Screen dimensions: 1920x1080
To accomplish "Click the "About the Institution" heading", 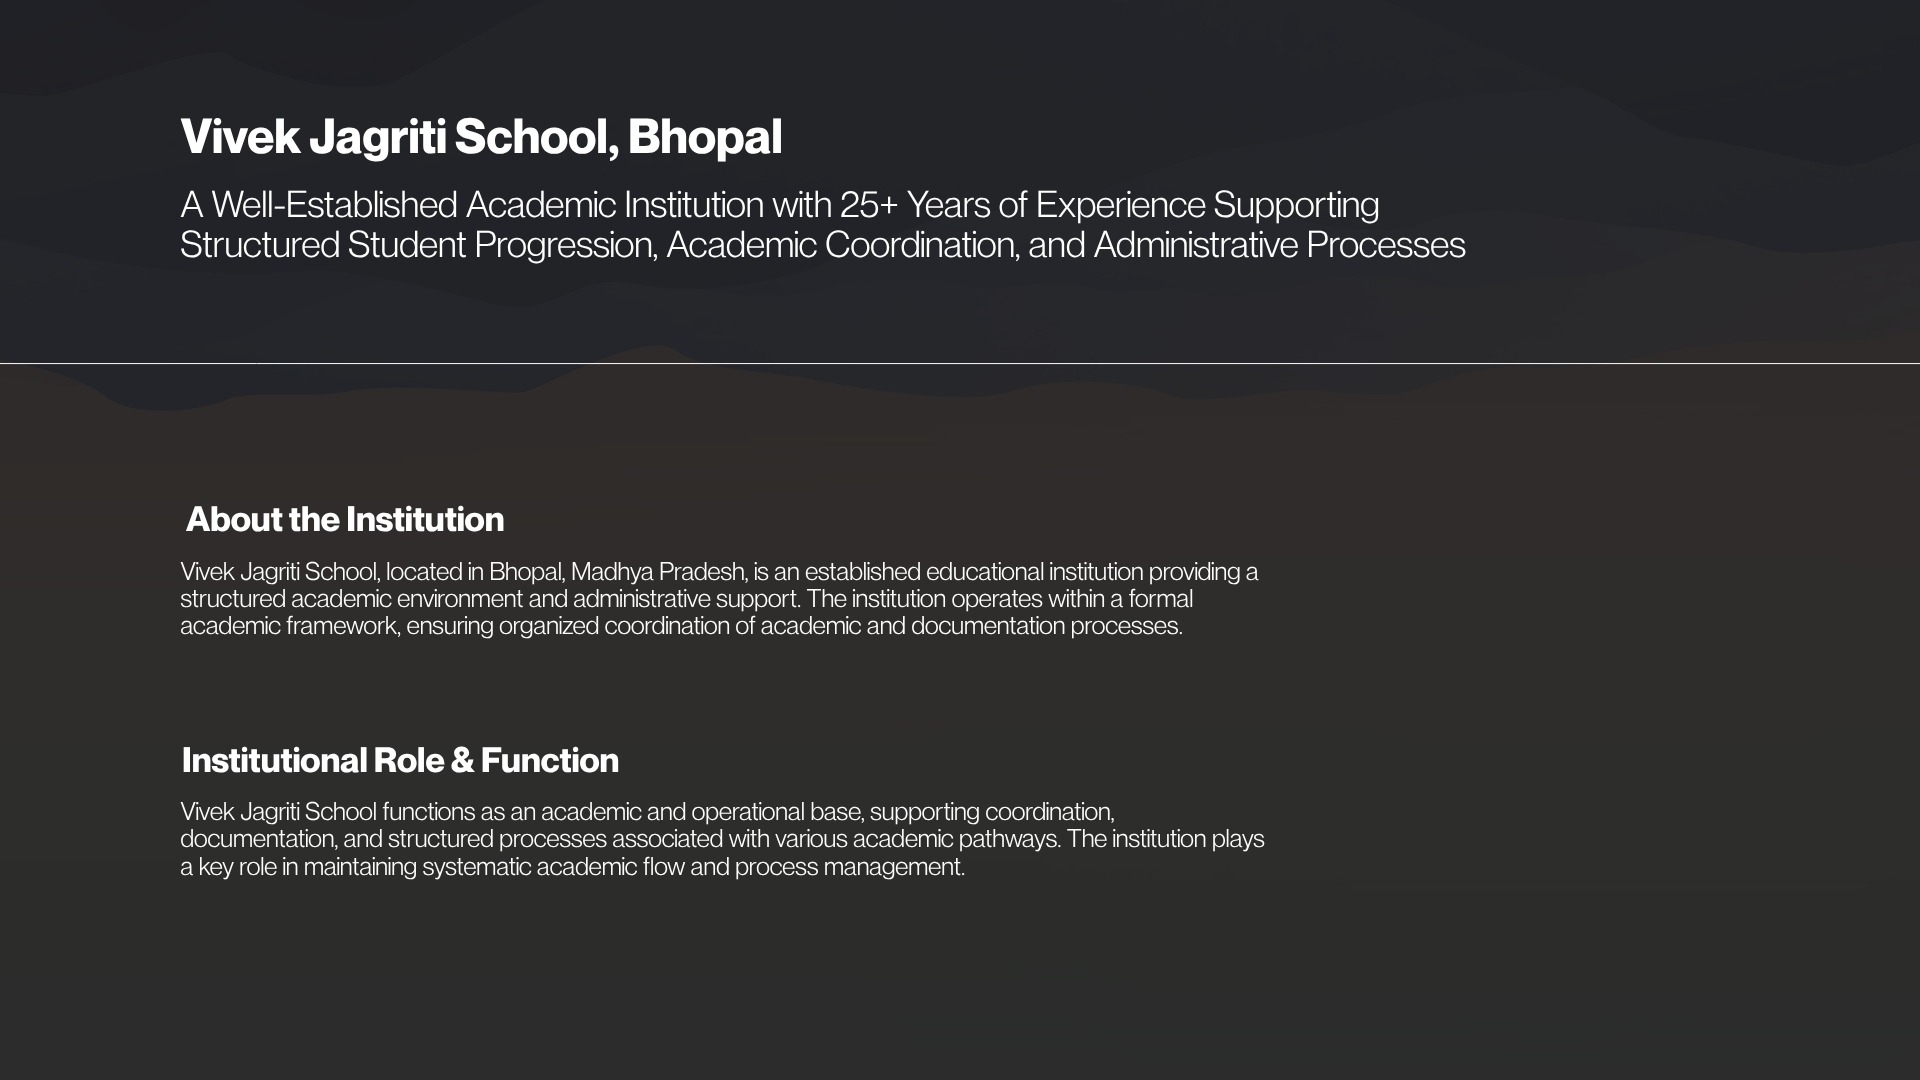I will (x=344, y=519).
